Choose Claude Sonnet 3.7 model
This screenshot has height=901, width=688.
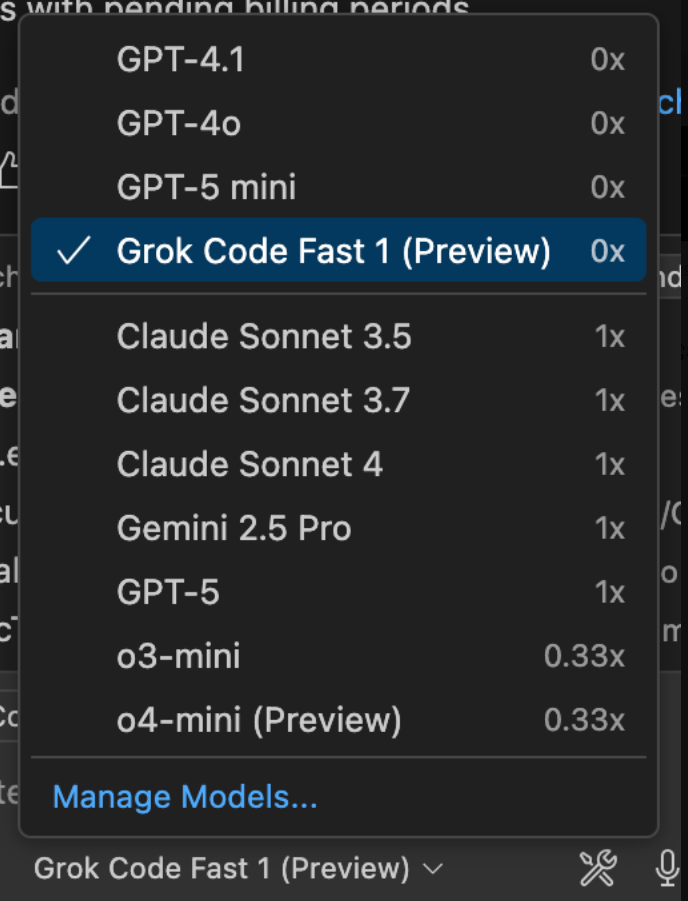pos(339,400)
